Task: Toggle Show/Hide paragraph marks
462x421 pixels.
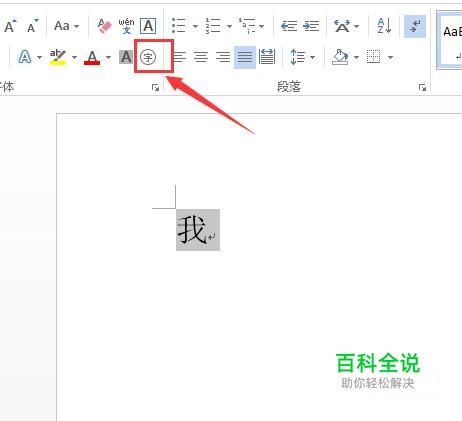Action: 415,26
